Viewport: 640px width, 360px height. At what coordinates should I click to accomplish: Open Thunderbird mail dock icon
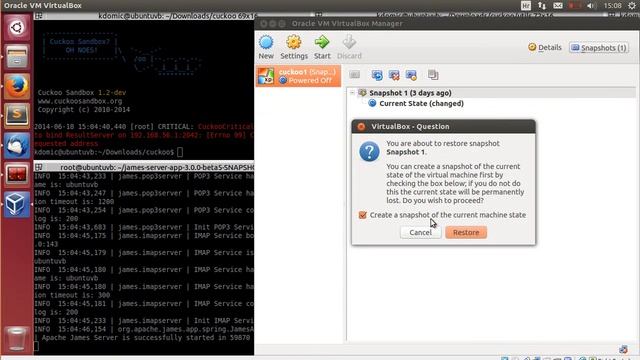(x=17, y=145)
